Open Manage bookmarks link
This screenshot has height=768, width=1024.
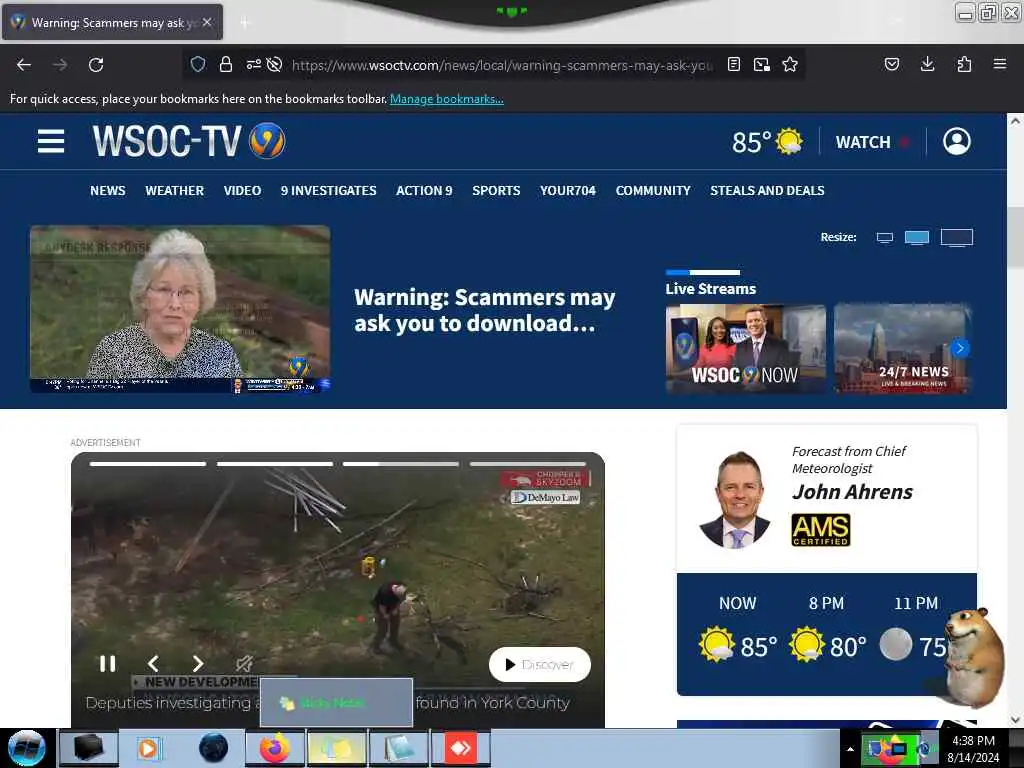point(447,99)
